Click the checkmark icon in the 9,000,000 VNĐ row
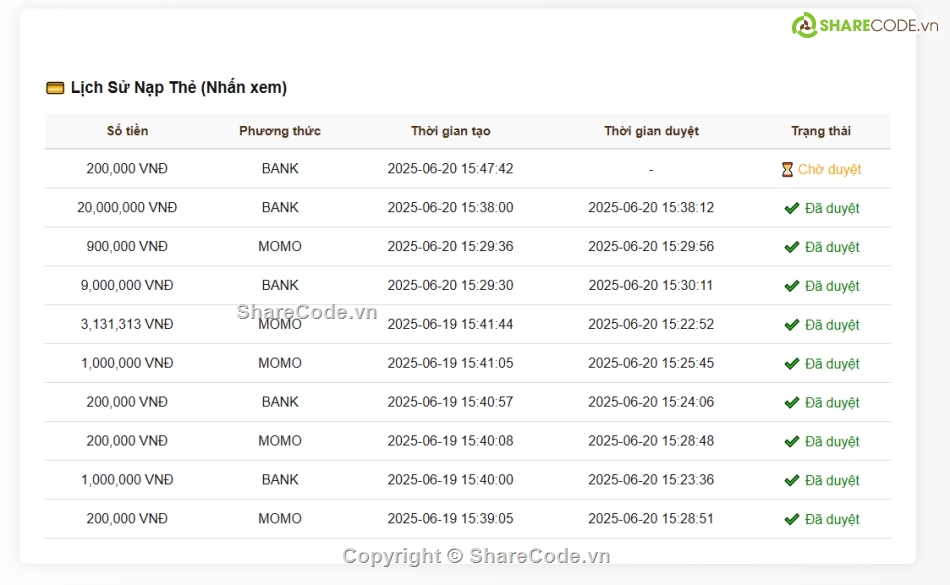This screenshot has height=585, width=950. [791, 286]
